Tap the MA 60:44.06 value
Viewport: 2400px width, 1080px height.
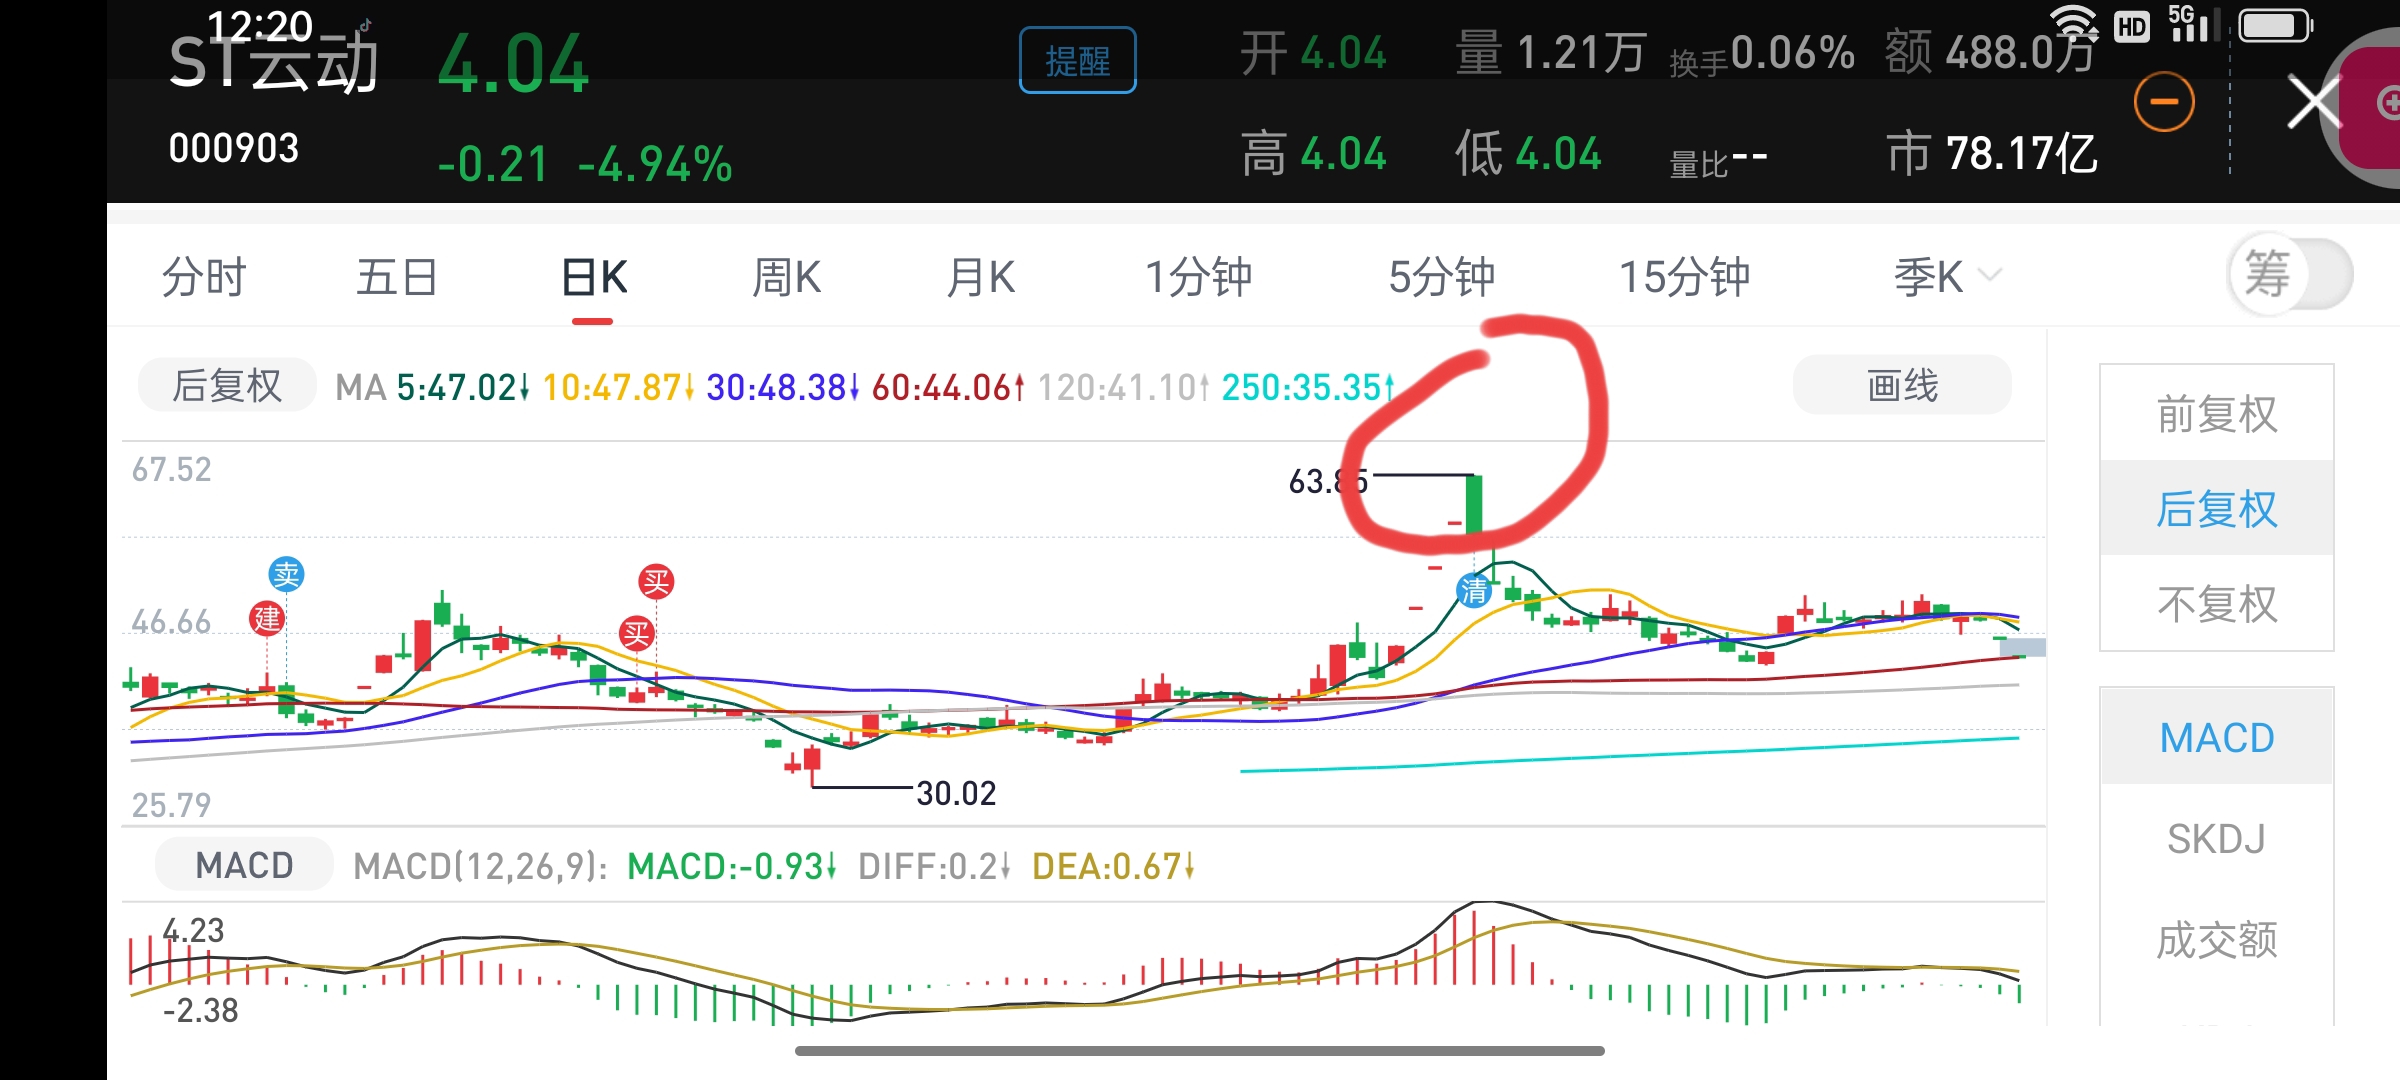point(948,387)
